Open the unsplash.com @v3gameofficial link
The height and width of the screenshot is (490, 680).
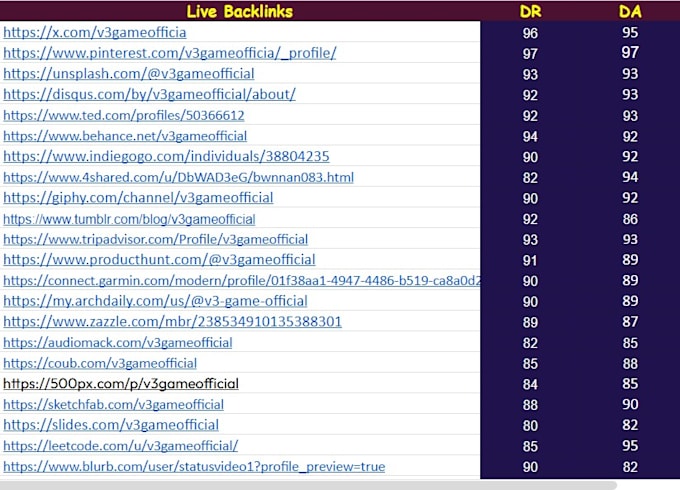129,74
